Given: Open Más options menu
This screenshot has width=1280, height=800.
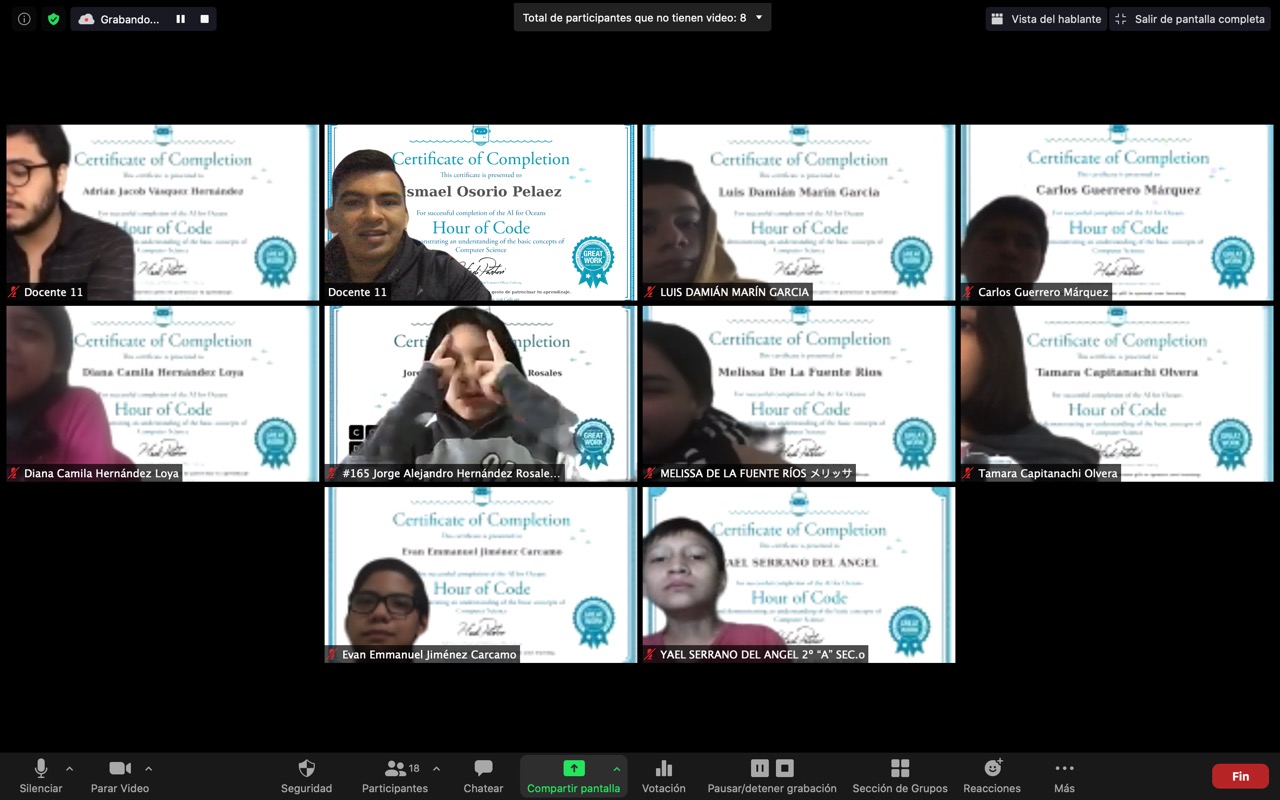Looking at the screenshot, I should pos(1064,776).
